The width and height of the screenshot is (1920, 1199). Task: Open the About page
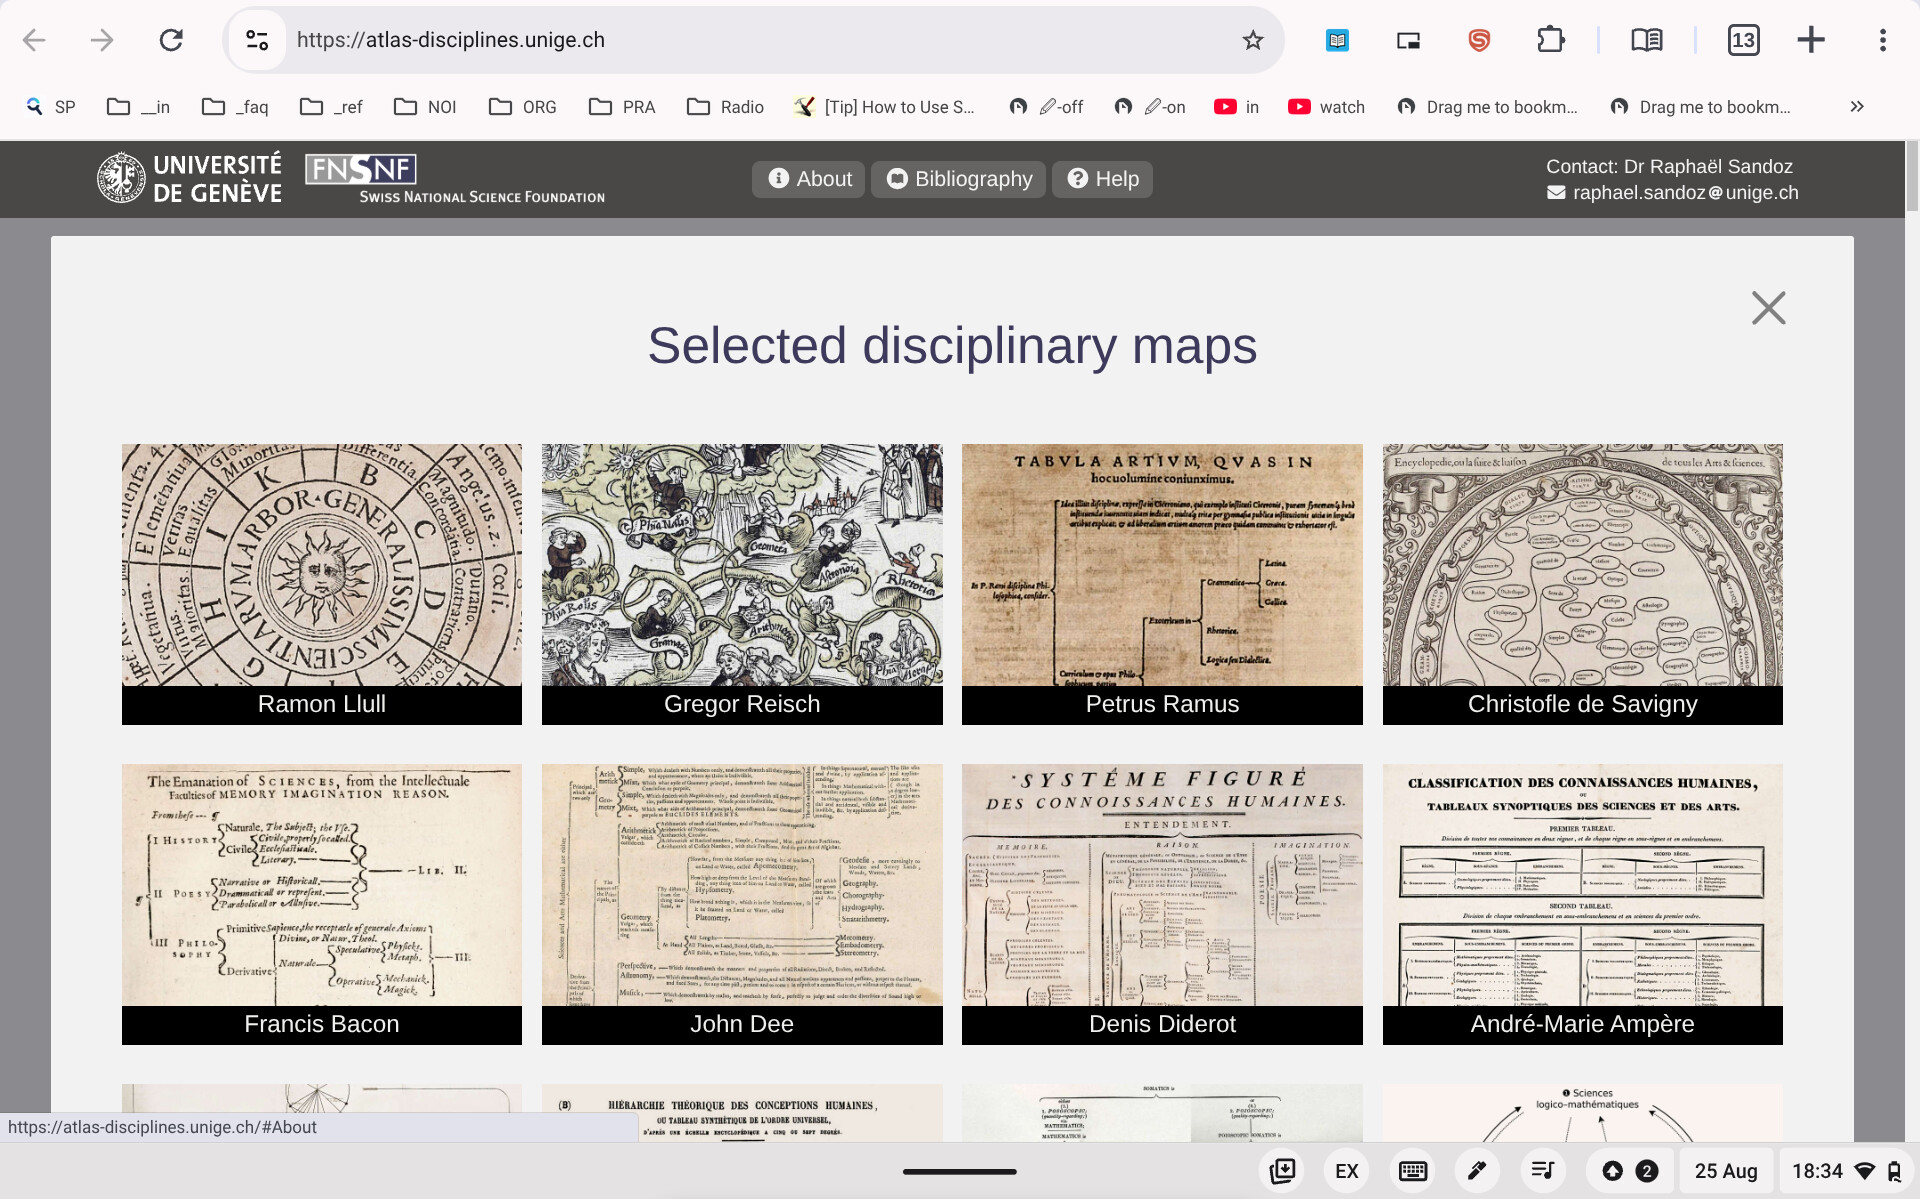click(808, 179)
